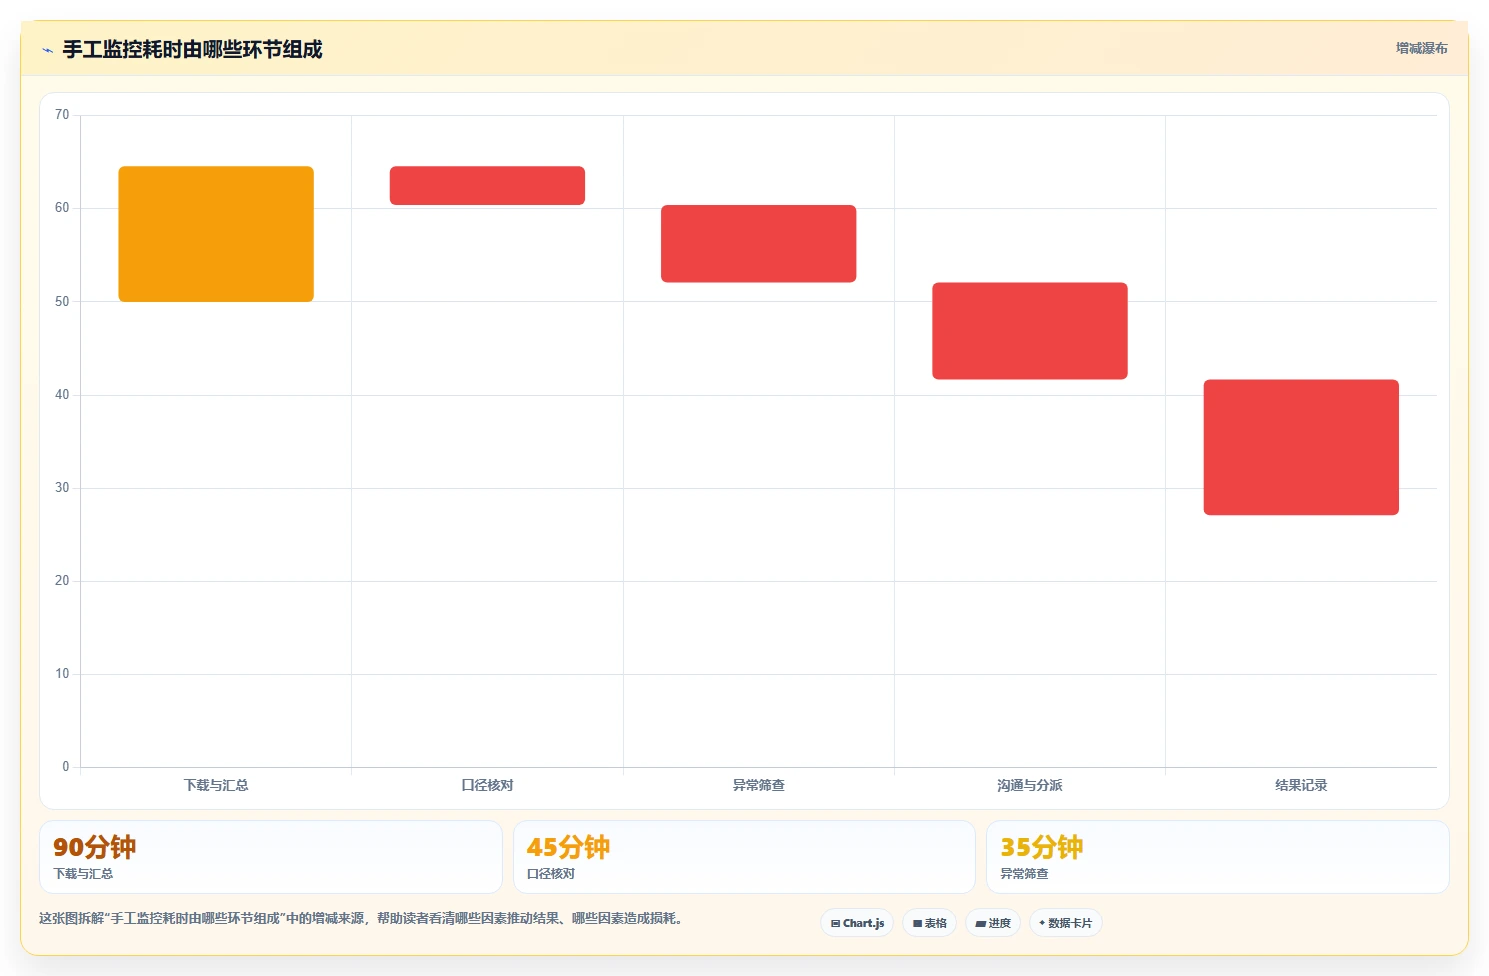
Task: Click y-axis value 20
Action: coord(62,581)
